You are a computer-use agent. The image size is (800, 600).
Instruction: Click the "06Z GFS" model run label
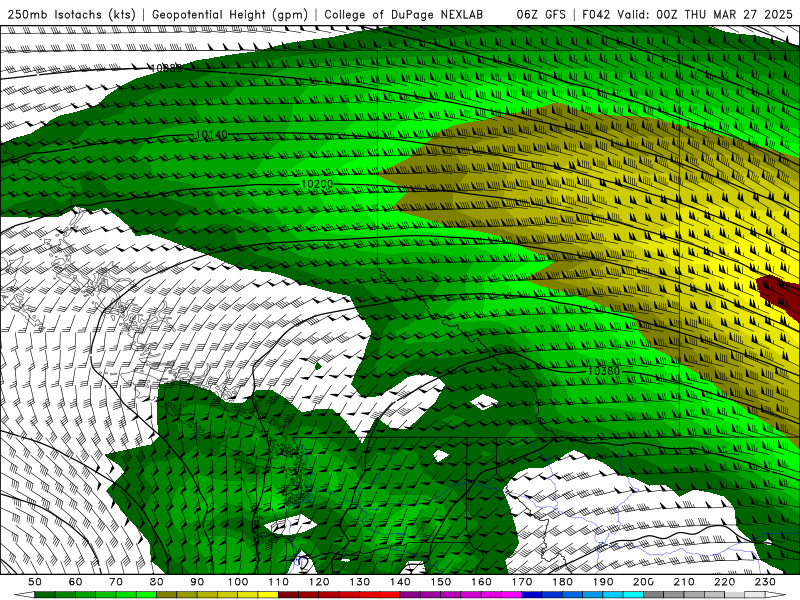click(x=541, y=14)
